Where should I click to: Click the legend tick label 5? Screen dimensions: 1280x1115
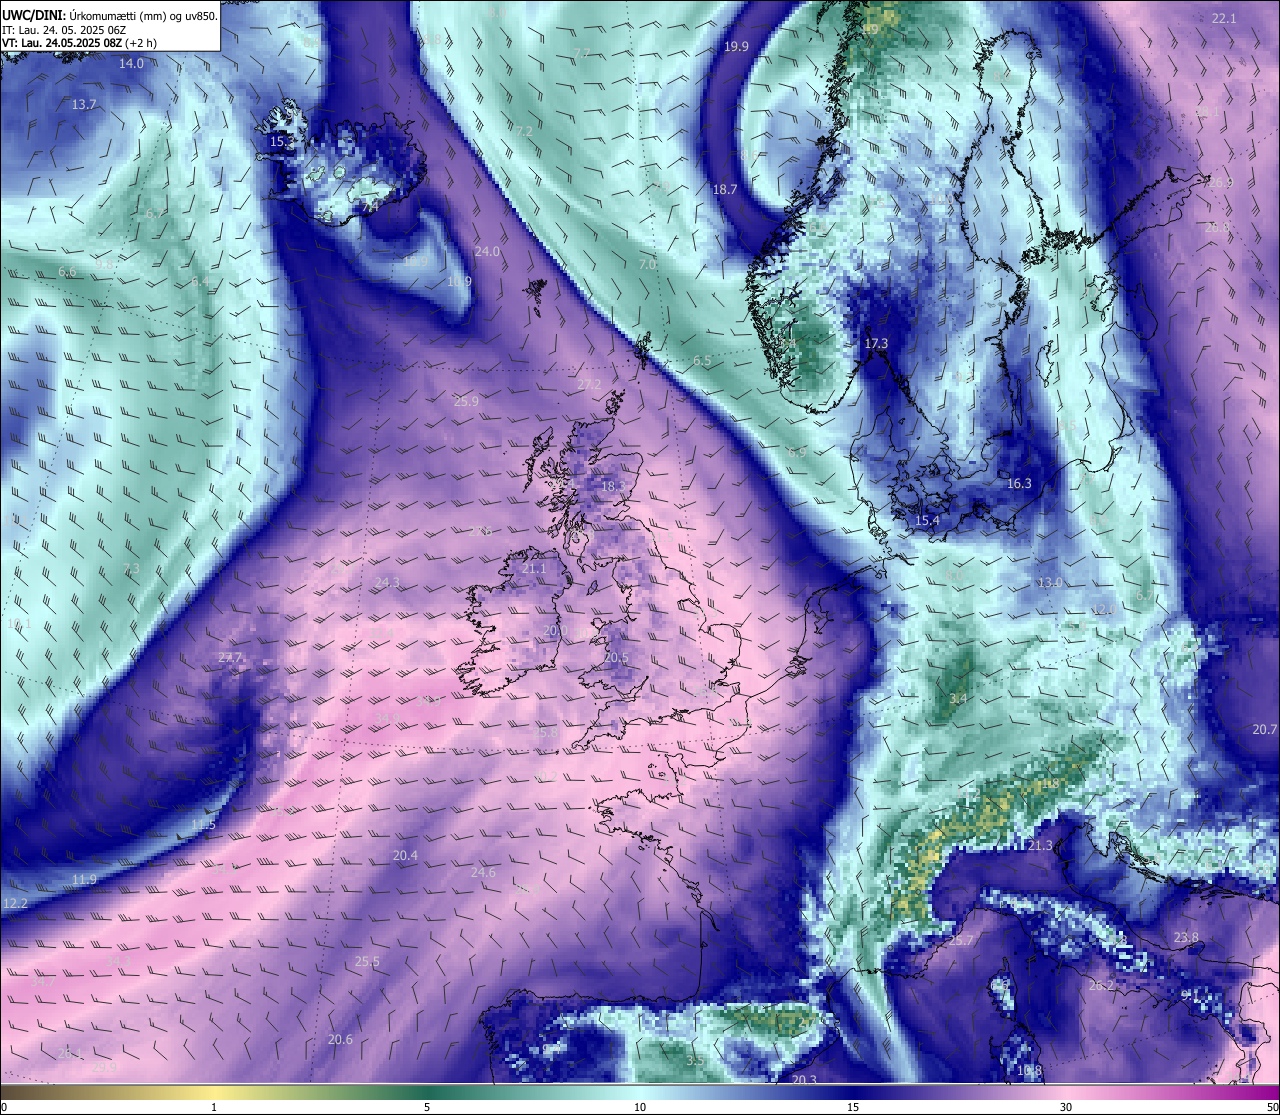click(x=427, y=1106)
